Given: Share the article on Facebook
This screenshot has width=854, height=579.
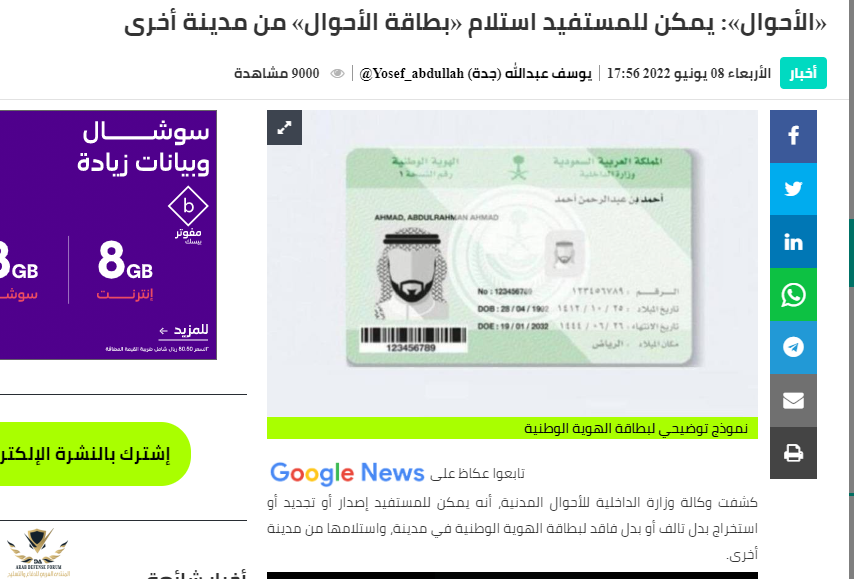Looking at the screenshot, I should click(793, 136).
